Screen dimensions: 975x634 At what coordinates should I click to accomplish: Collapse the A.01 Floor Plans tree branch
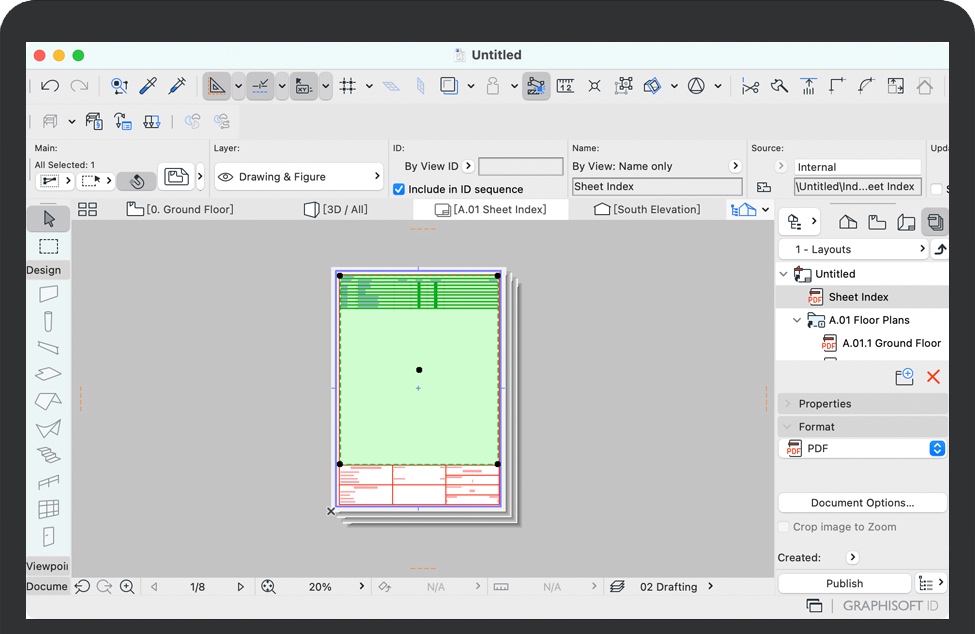(x=797, y=319)
